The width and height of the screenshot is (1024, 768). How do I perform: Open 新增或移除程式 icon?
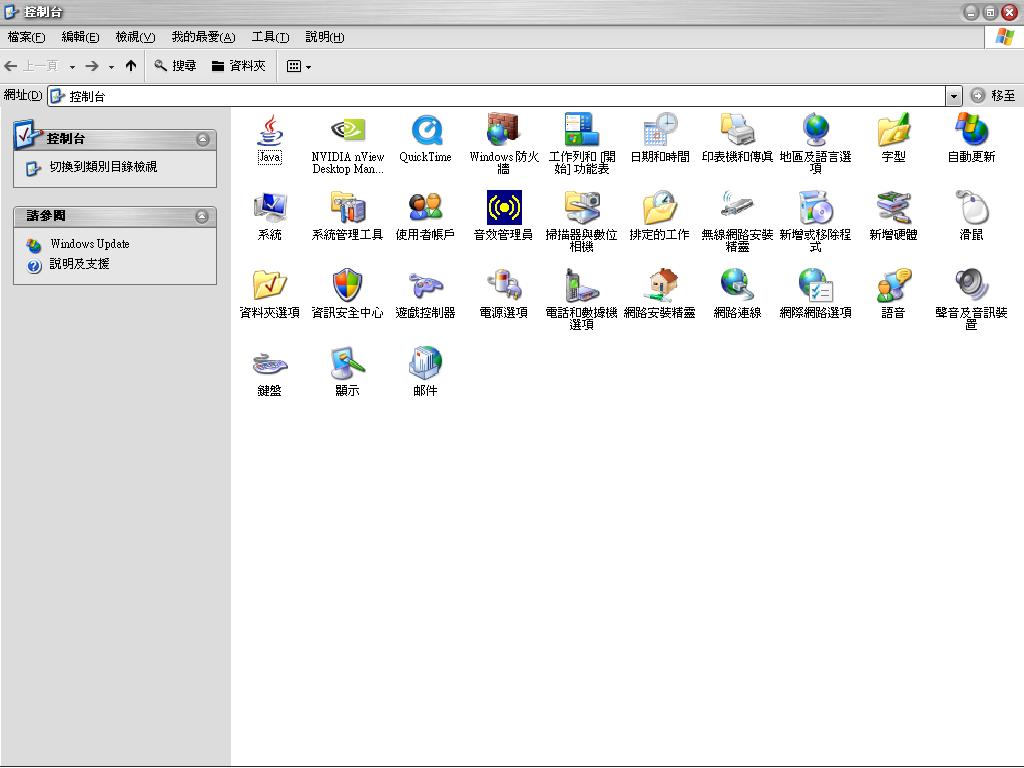pyautogui.click(x=815, y=209)
